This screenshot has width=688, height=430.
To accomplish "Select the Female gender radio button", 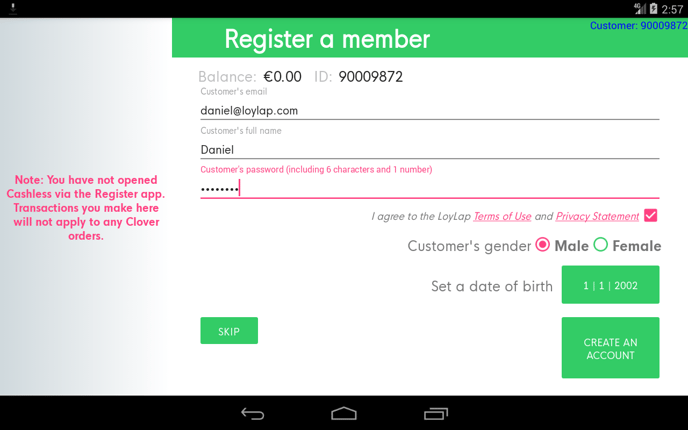I will 601,245.
